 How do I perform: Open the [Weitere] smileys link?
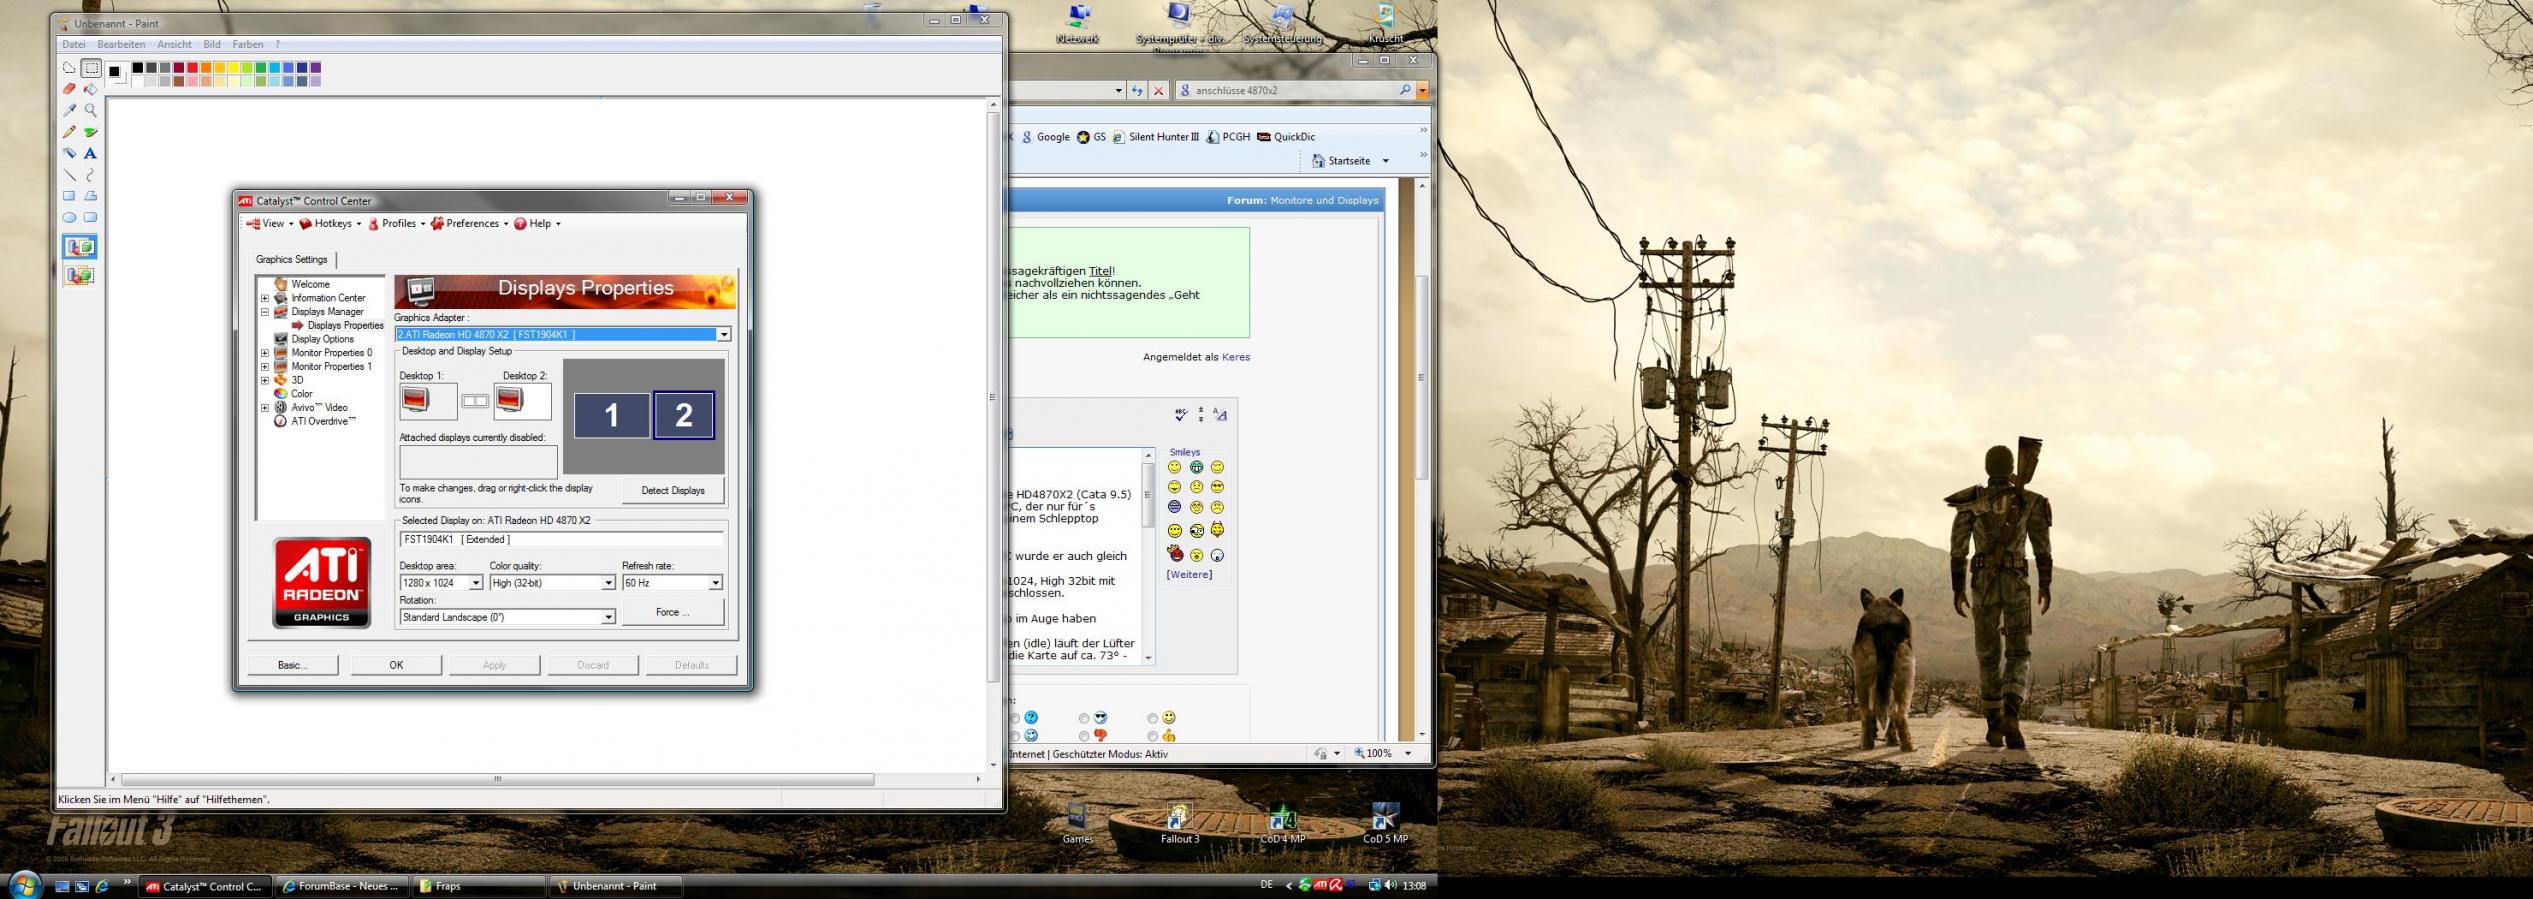(x=1189, y=575)
